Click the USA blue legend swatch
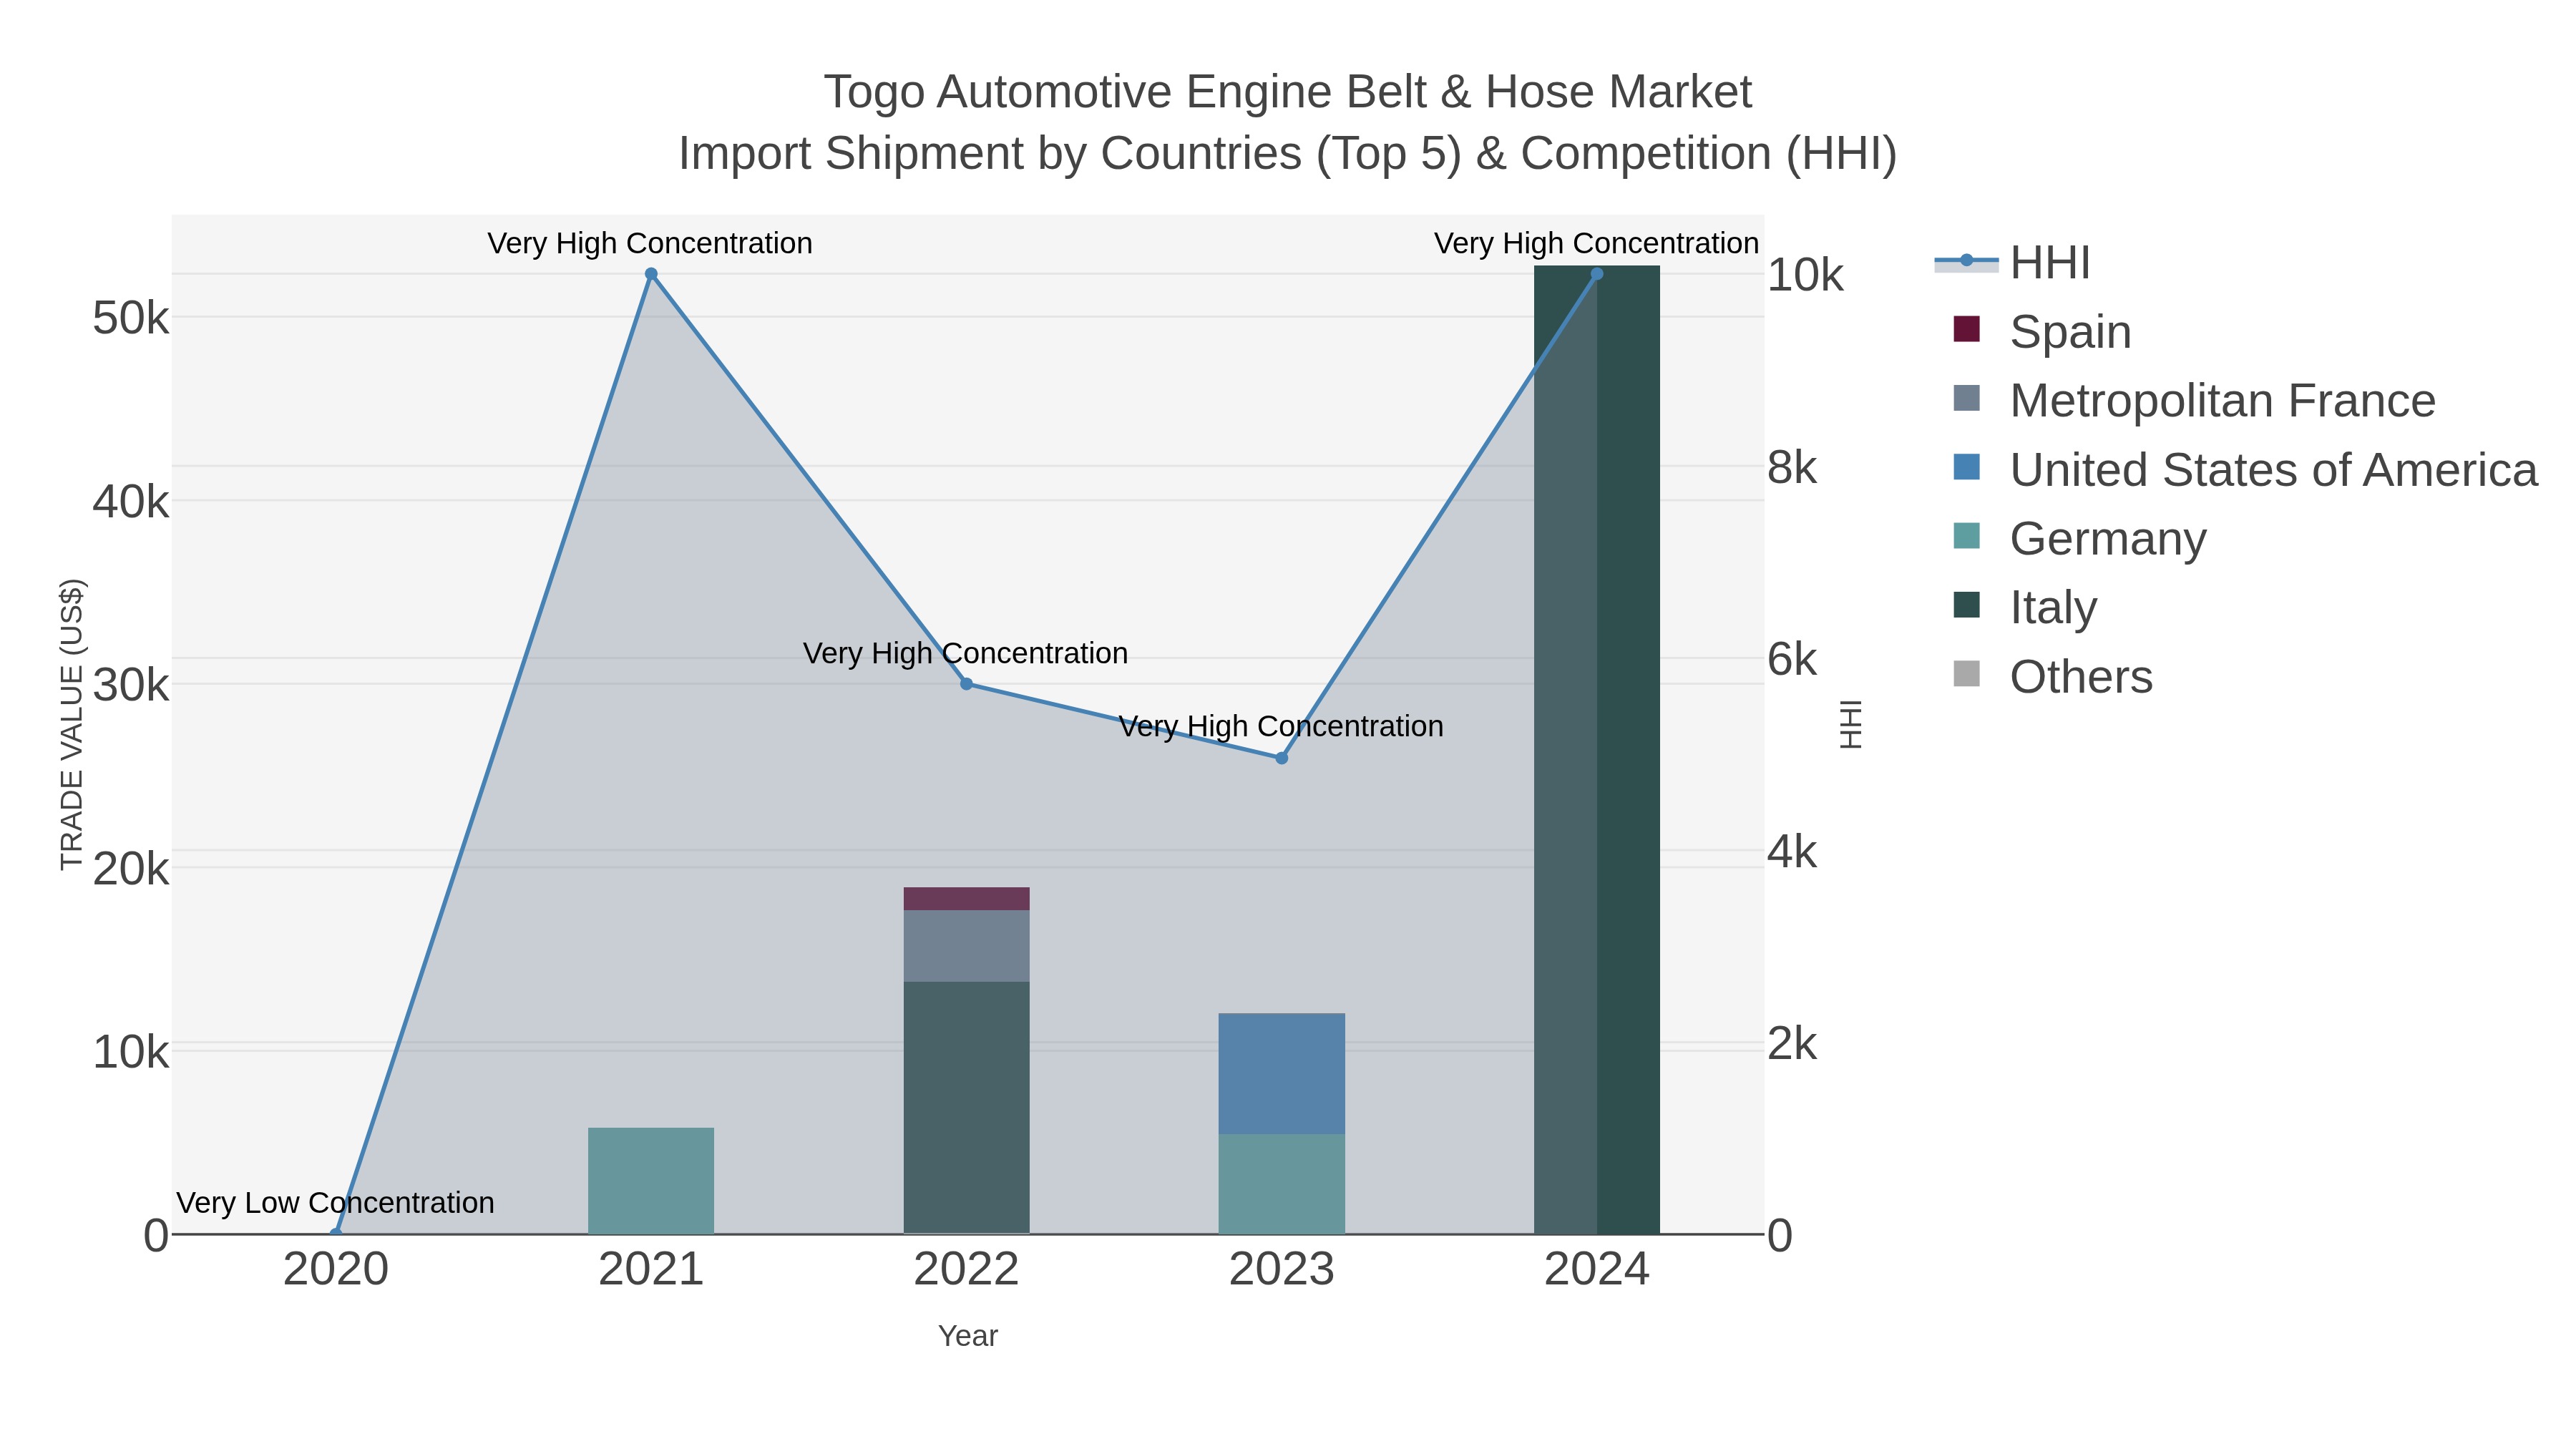Image resolution: width=2576 pixels, height=1449 pixels. pyautogui.click(x=1966, y=467)
